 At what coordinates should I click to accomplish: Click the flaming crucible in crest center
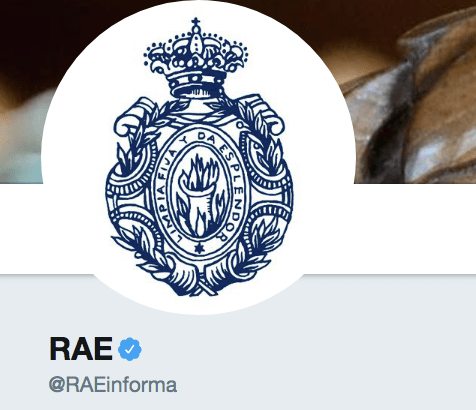198,194
